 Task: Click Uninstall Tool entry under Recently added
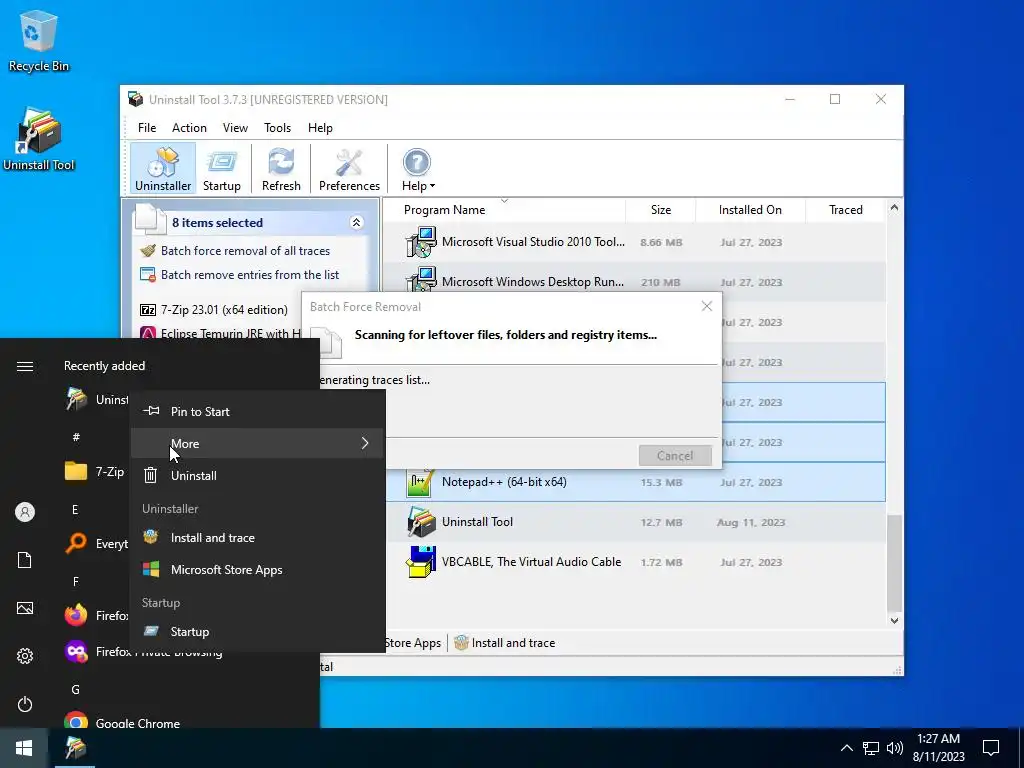click(x=96, y=399)
